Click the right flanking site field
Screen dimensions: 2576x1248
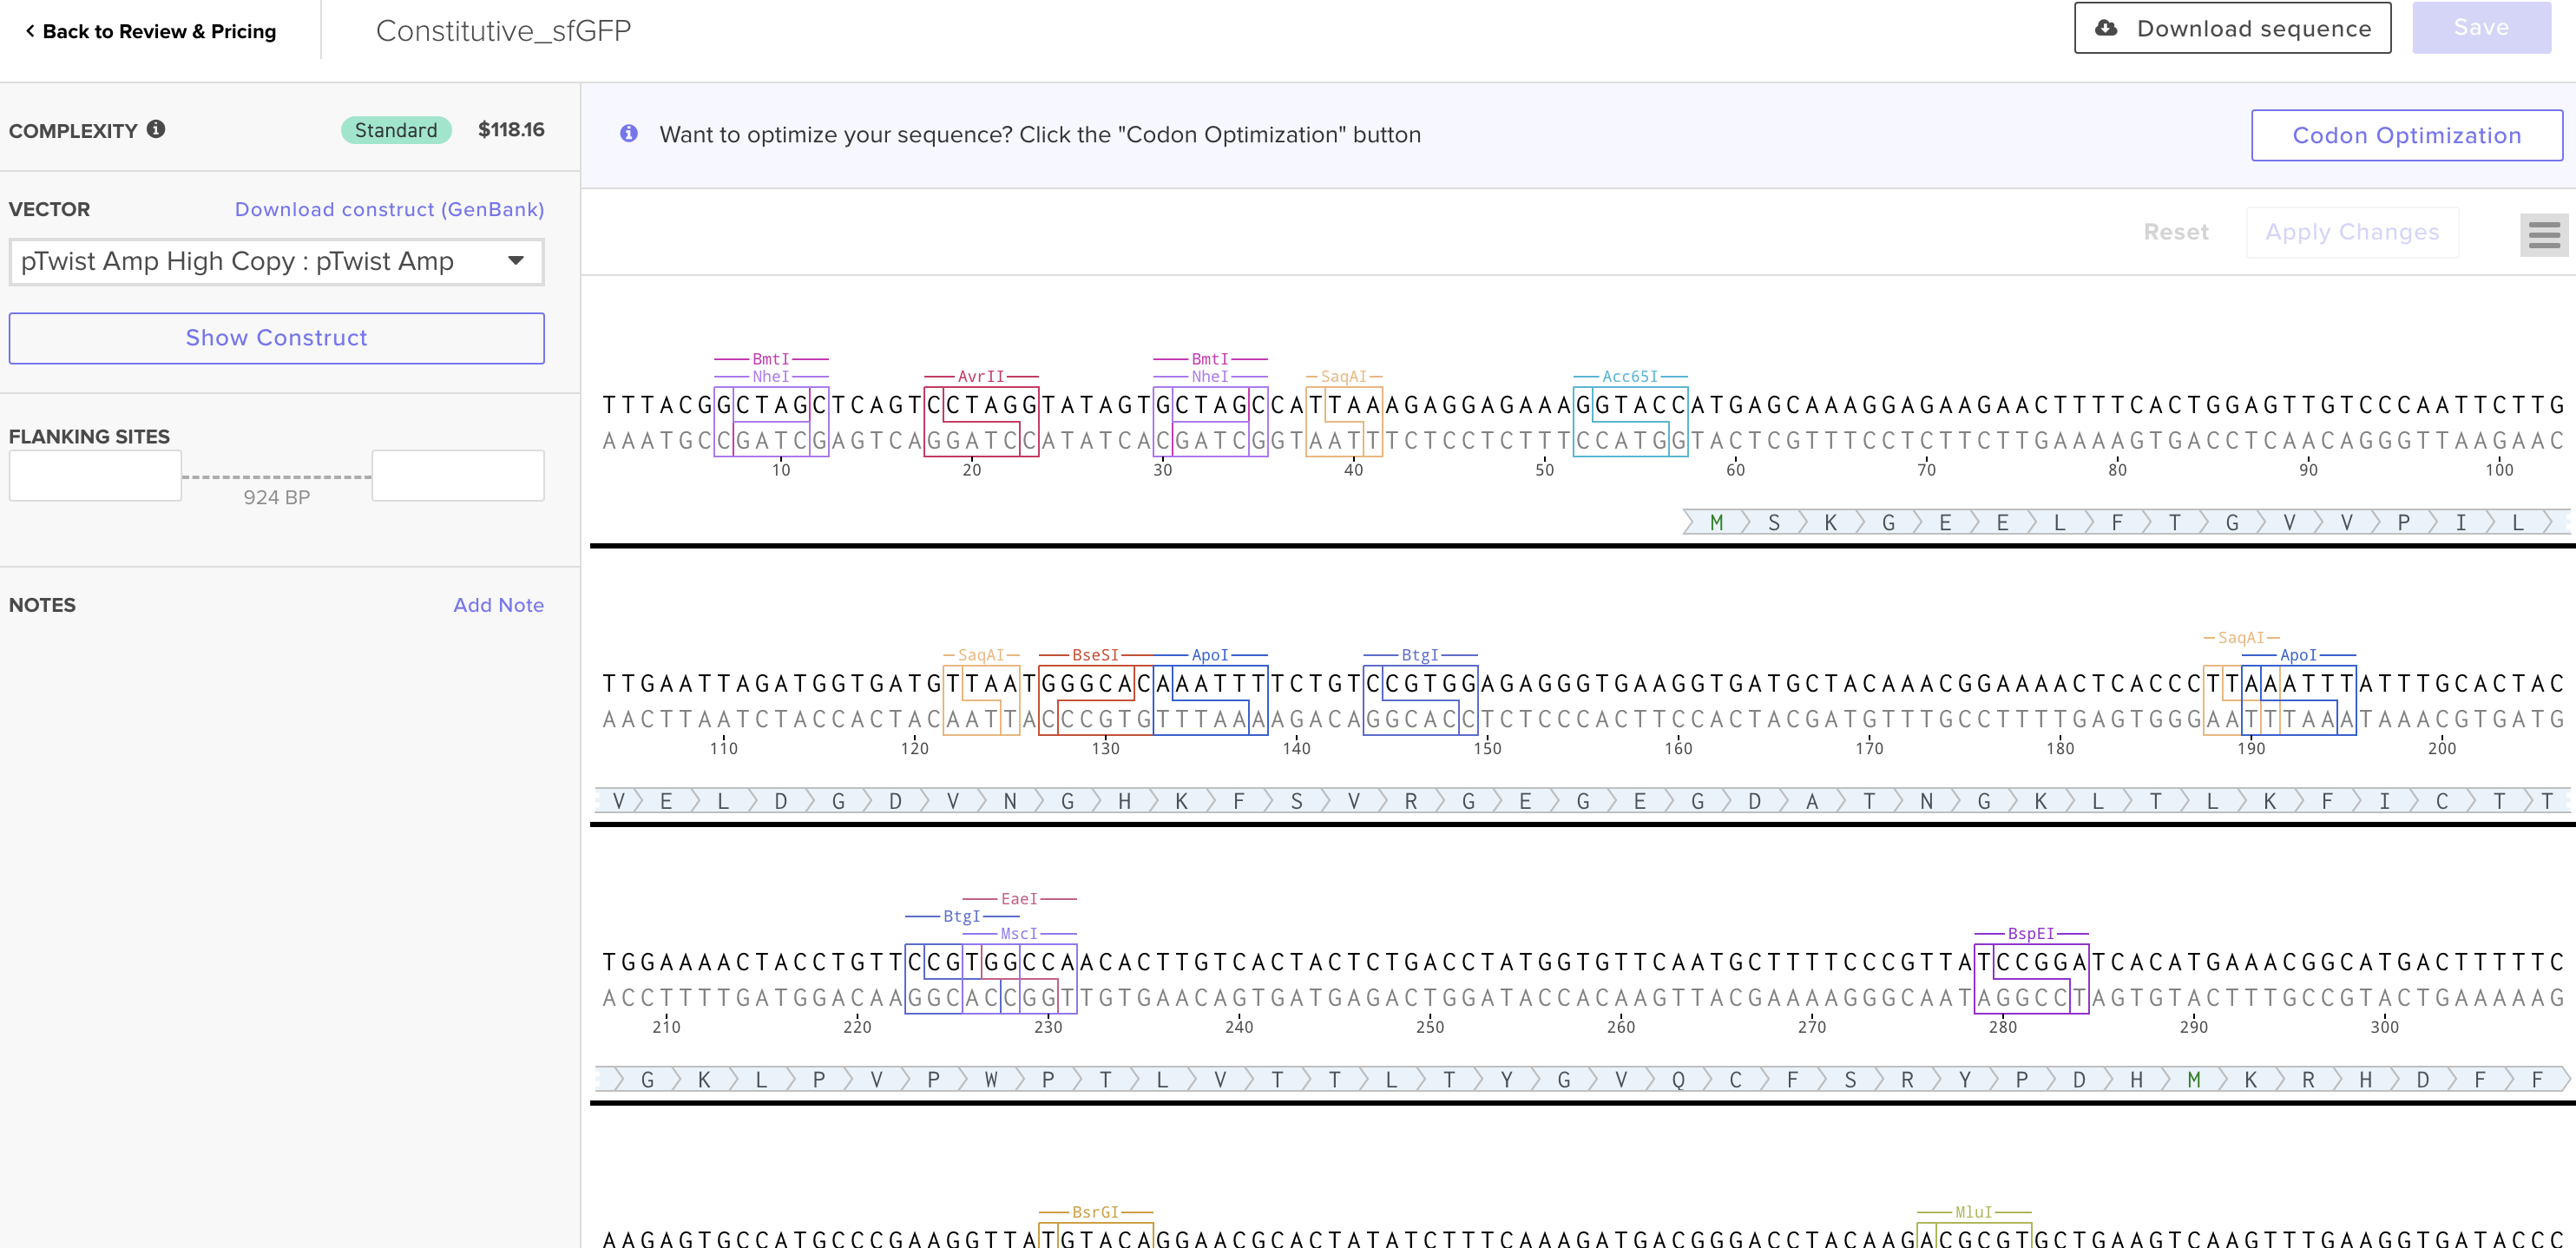(x=457, y=475)
